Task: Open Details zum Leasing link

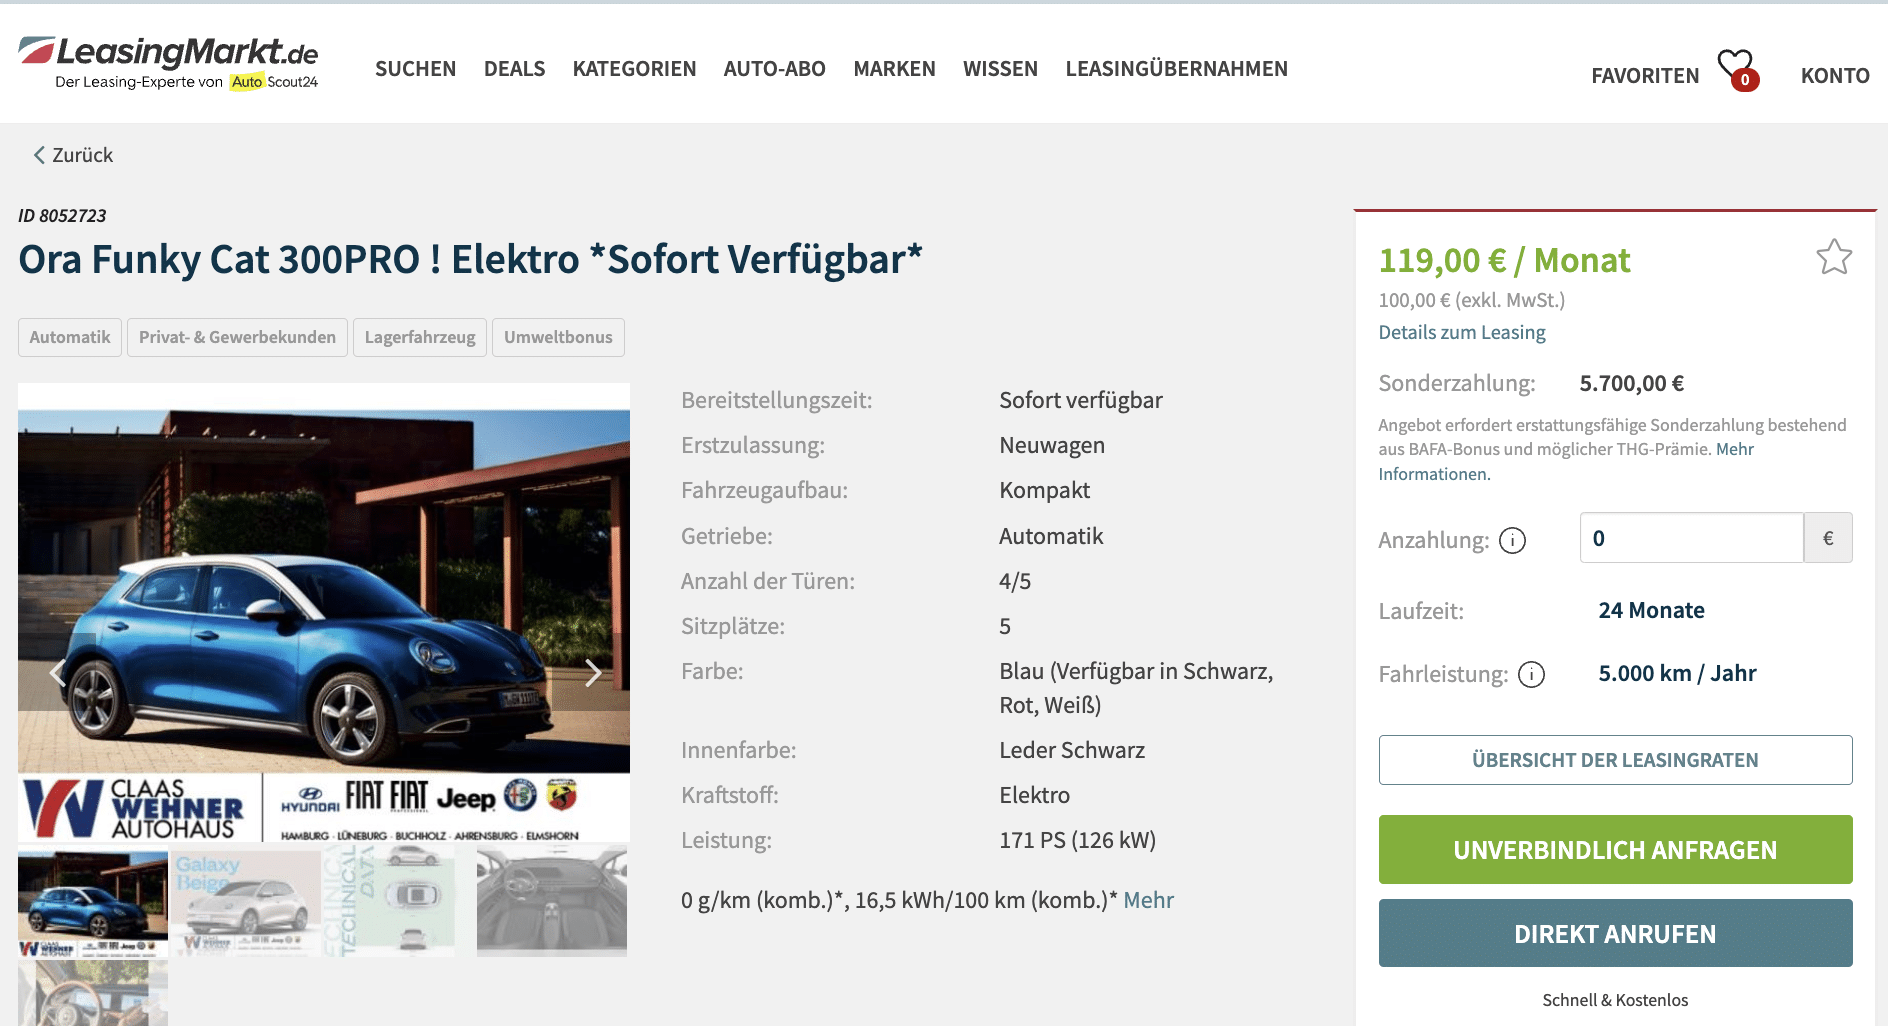Action: point(1462,332)
